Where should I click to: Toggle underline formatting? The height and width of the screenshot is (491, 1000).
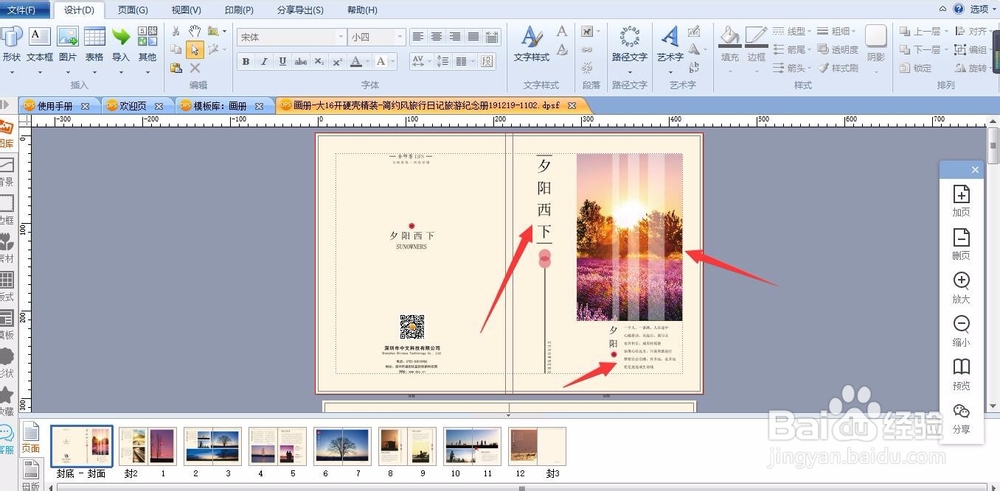click(x=283, y=61)
